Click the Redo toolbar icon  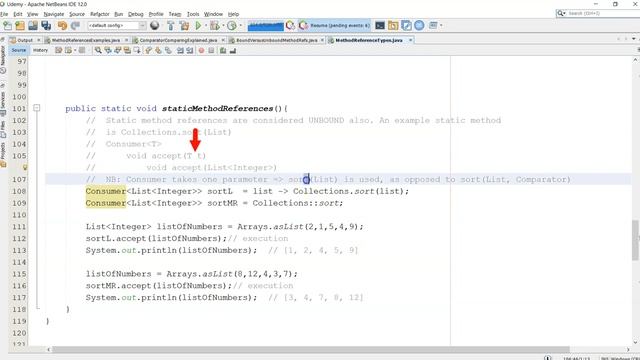tap(75, 26)
